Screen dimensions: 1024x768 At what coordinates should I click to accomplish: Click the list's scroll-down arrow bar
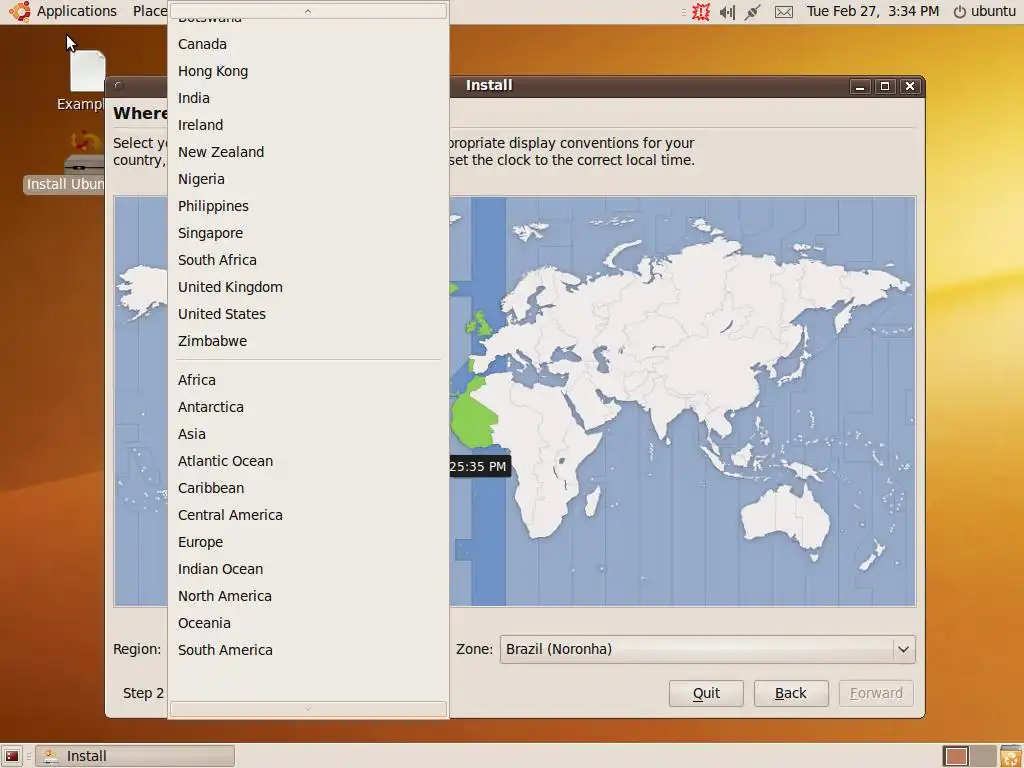point(308,709)
